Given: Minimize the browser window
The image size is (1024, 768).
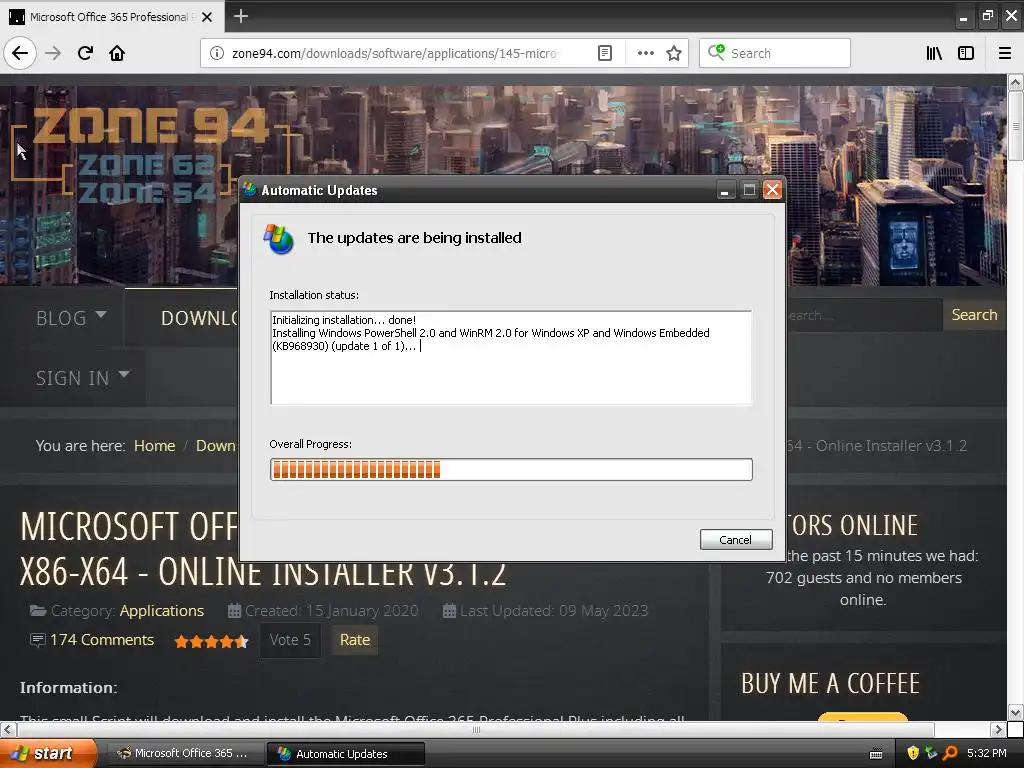Looking at the screenshot, I should coord(963,17).
